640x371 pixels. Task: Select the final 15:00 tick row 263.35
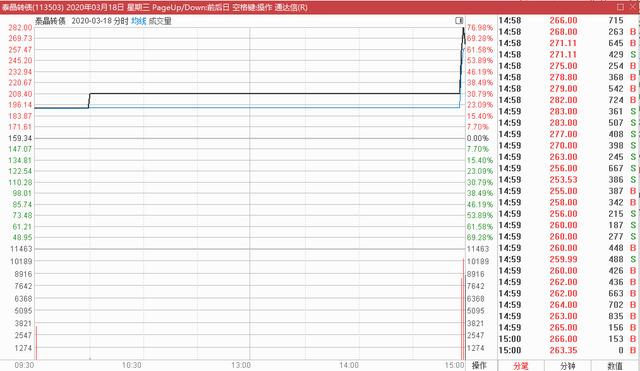pos(568,351)
